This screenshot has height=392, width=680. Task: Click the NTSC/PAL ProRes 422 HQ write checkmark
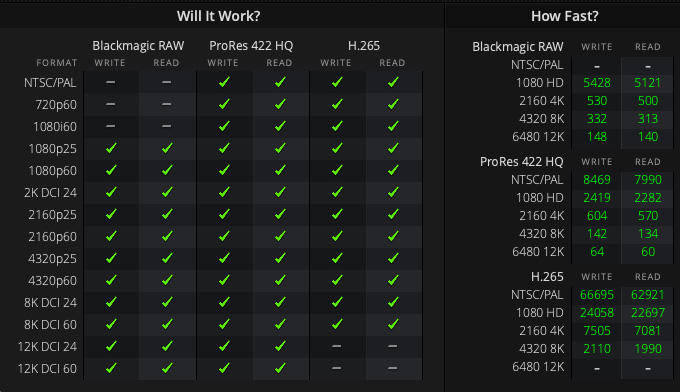[x=224, y=82]
